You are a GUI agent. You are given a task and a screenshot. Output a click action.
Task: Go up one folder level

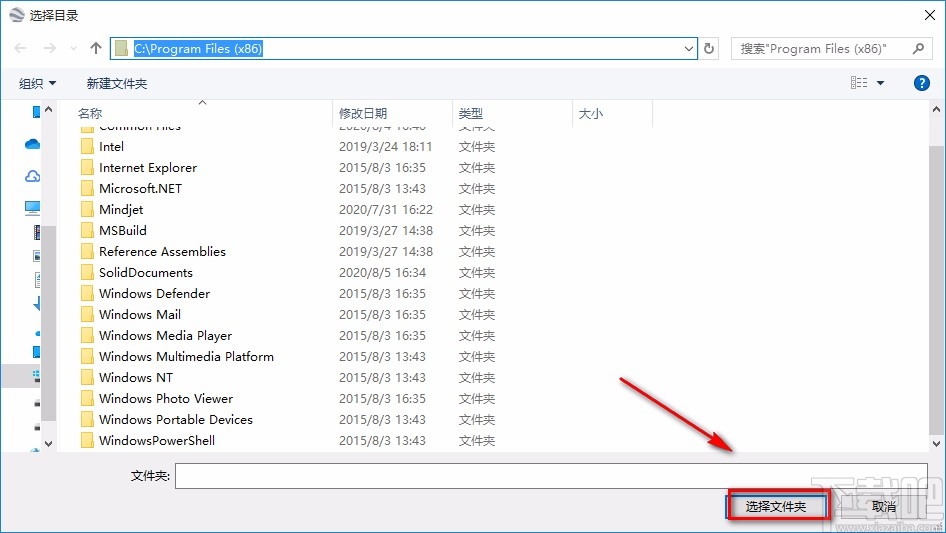point(95,48)
